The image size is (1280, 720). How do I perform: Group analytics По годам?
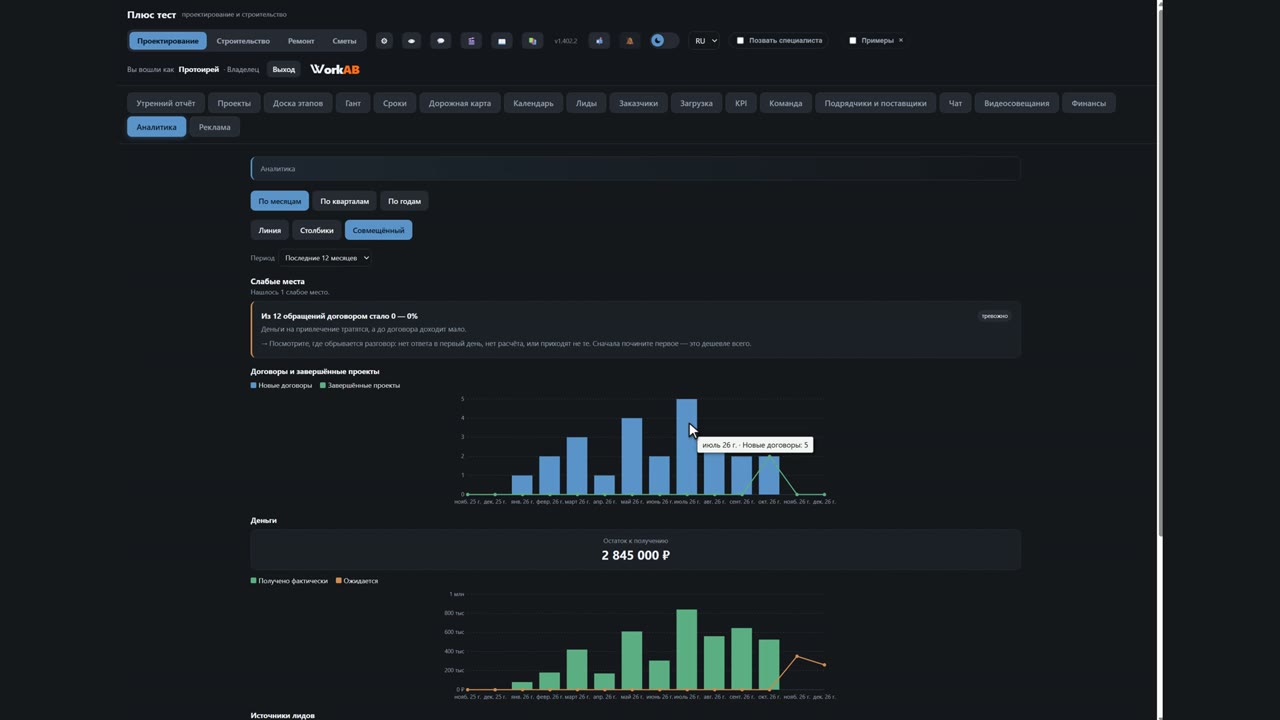point(404,201)
